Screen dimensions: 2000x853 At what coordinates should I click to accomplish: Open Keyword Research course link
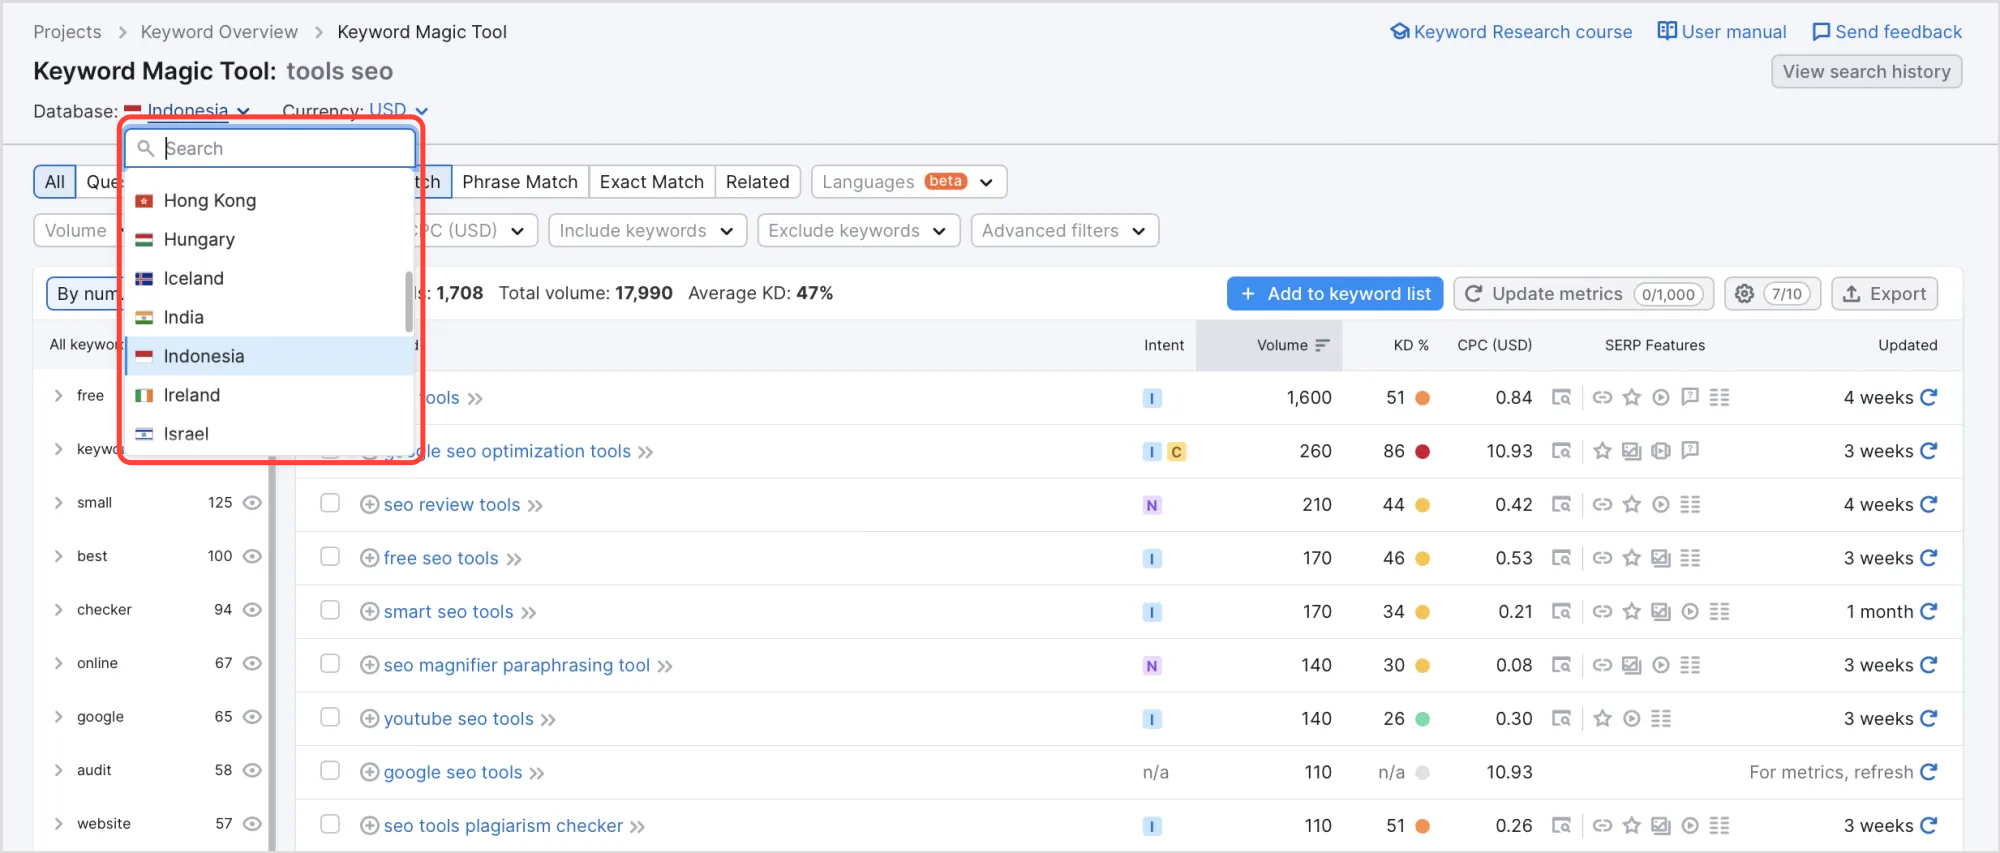tap(1511, 32)
